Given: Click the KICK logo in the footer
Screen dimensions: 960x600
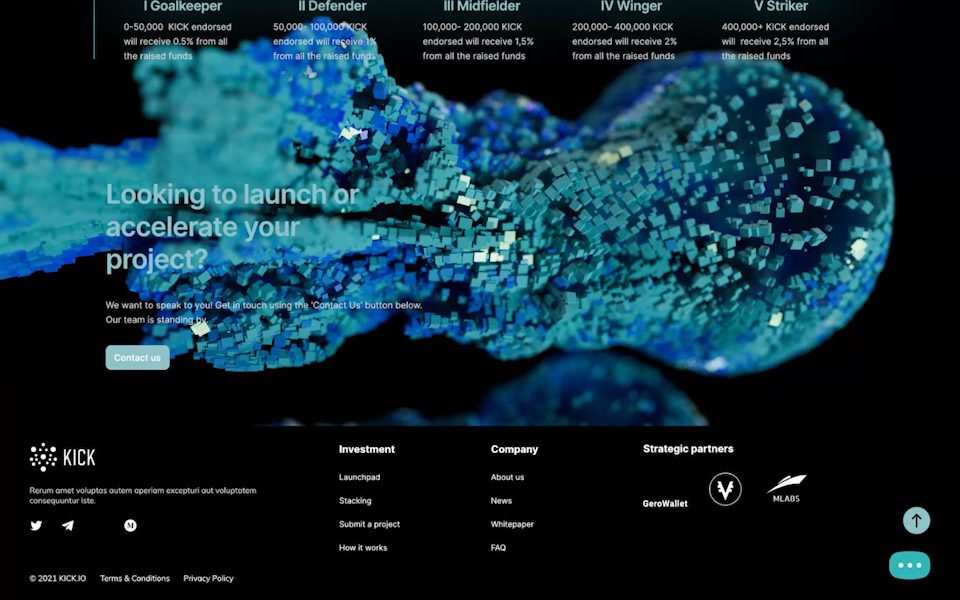Looking at the screenshot, I should click(x=62, y=457).
